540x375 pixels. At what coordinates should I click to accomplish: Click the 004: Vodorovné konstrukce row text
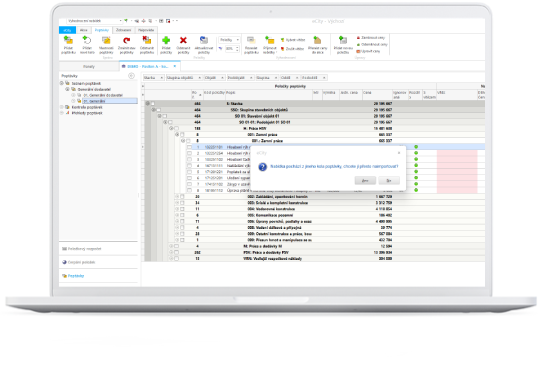[x=271, y=209]
